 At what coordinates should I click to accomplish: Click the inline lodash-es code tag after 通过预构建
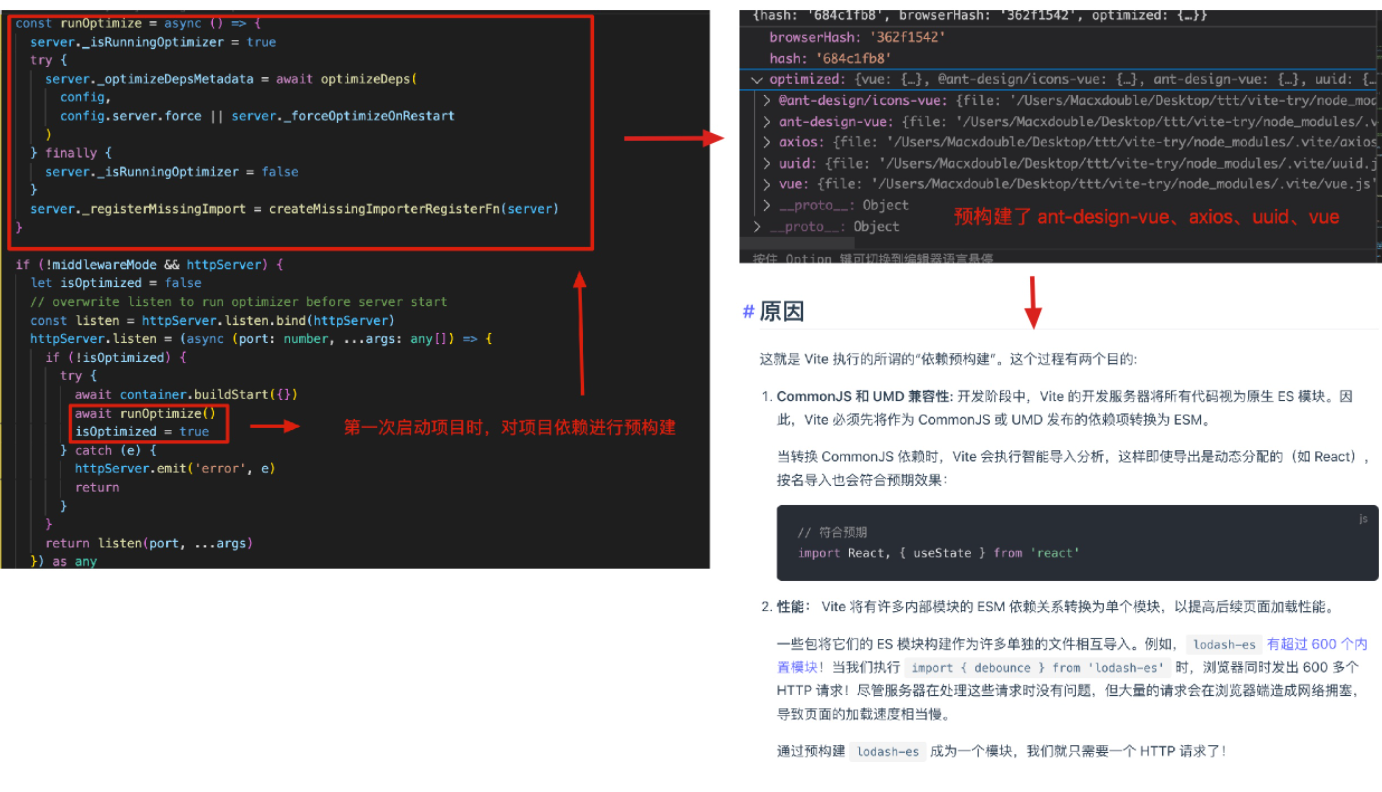pyautogui.click(x=888, y=751)
